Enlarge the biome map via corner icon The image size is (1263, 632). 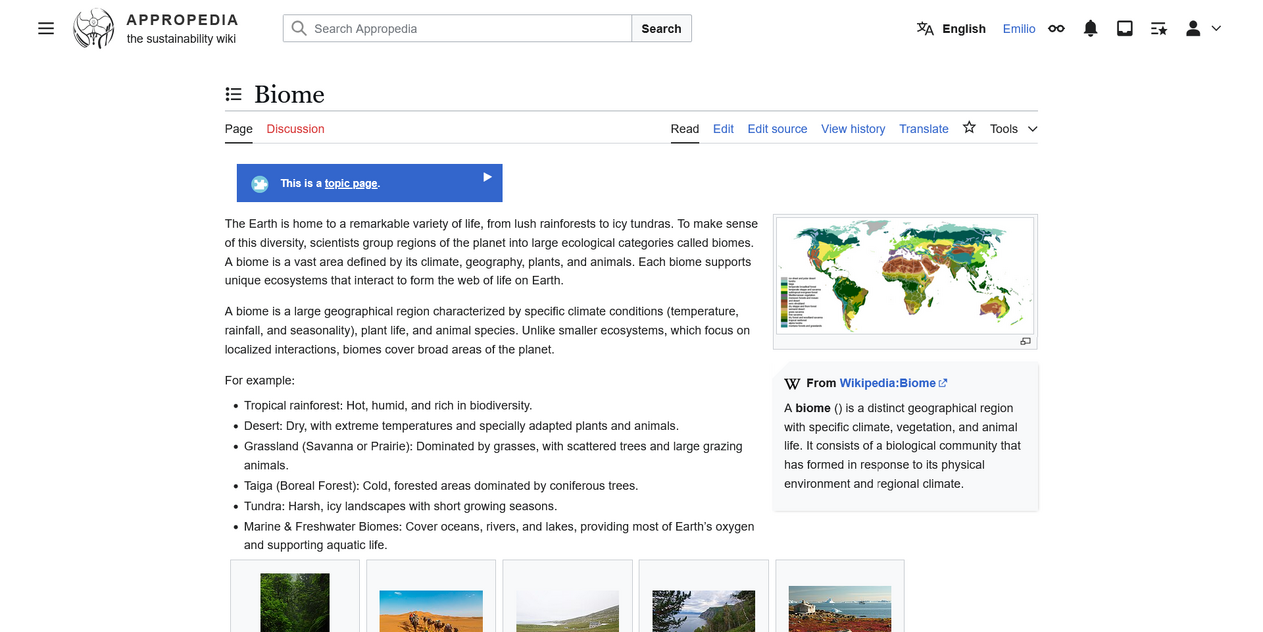coord(1025,341)
